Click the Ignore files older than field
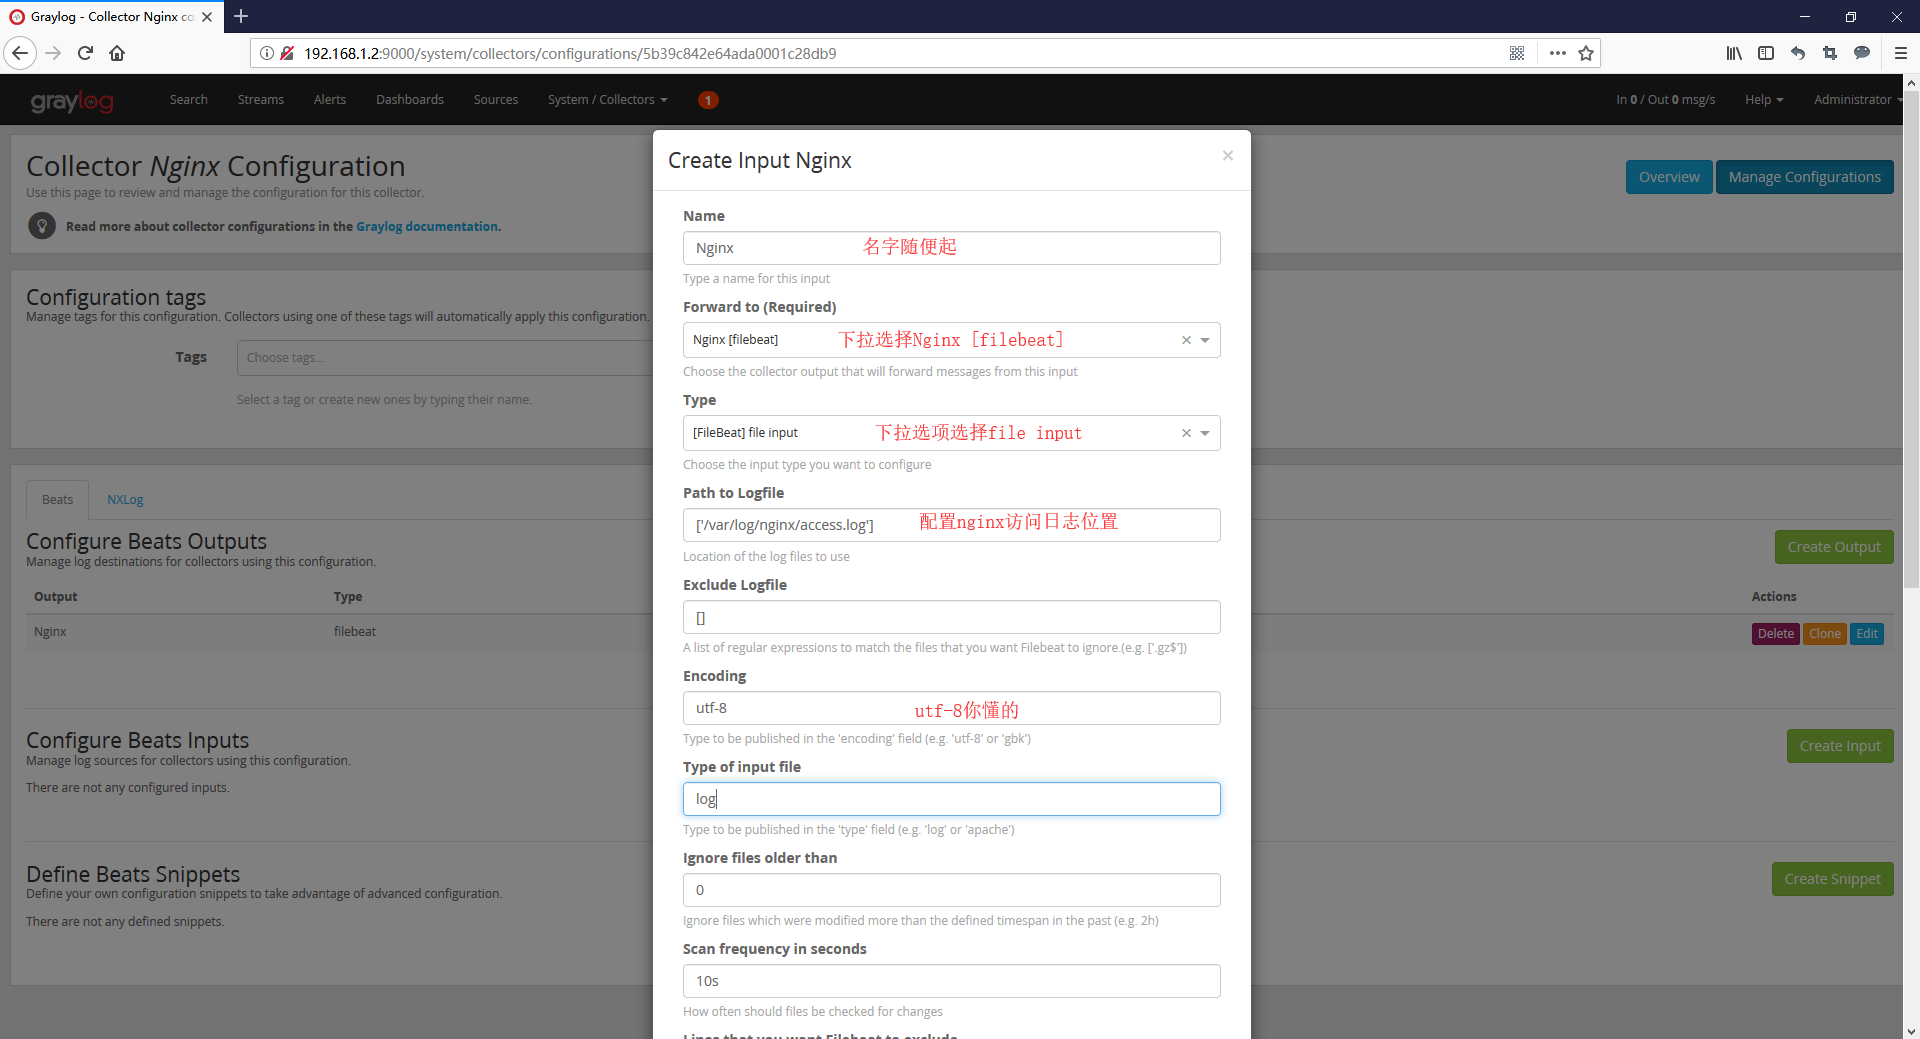 [951, 890]
